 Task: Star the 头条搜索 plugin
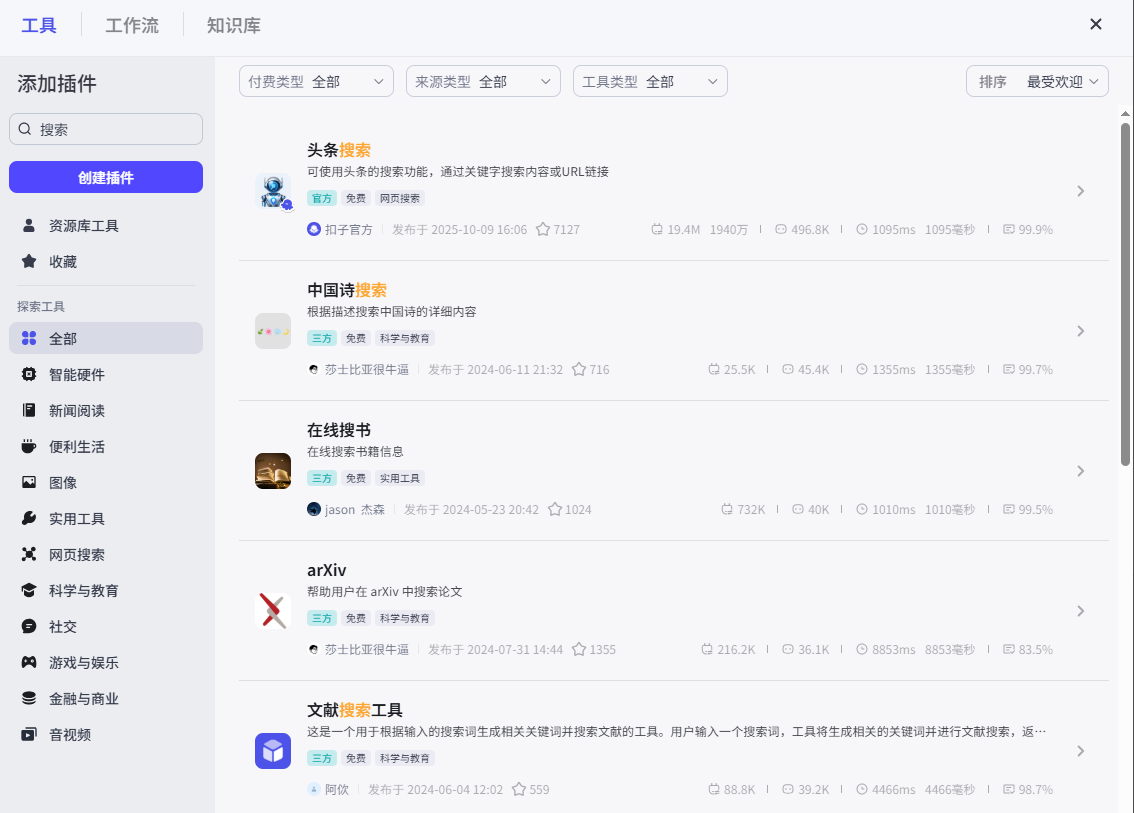click(x=543, y=229)
